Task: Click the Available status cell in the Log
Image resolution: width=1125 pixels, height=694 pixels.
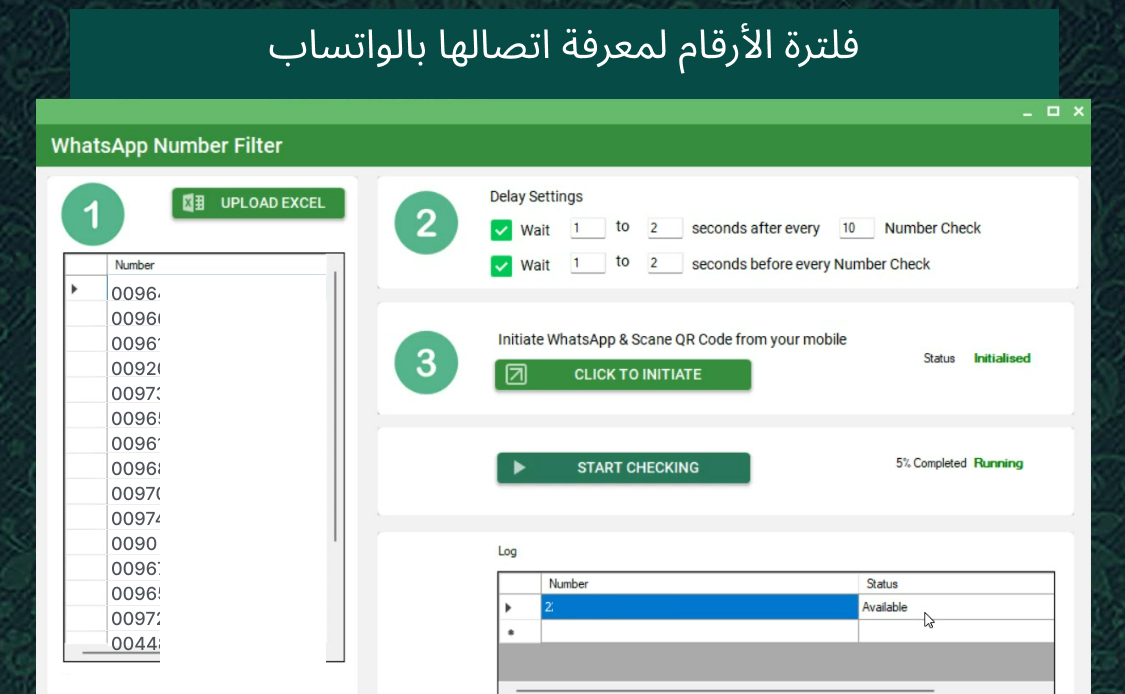Action: point(956,607)
